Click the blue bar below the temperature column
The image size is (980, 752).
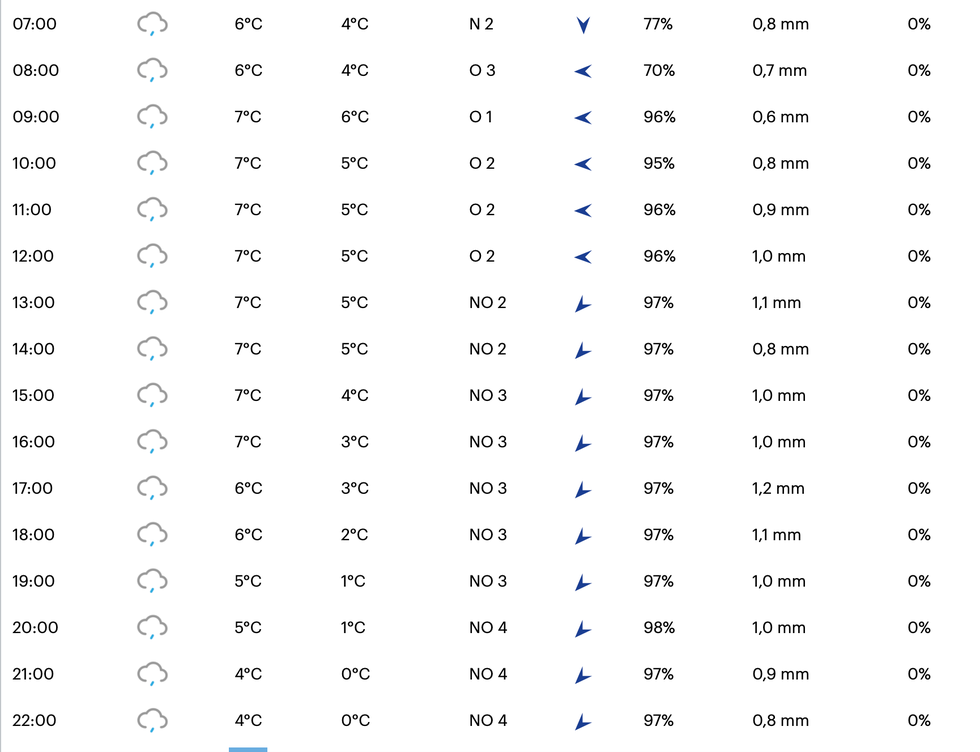(248, 749)
